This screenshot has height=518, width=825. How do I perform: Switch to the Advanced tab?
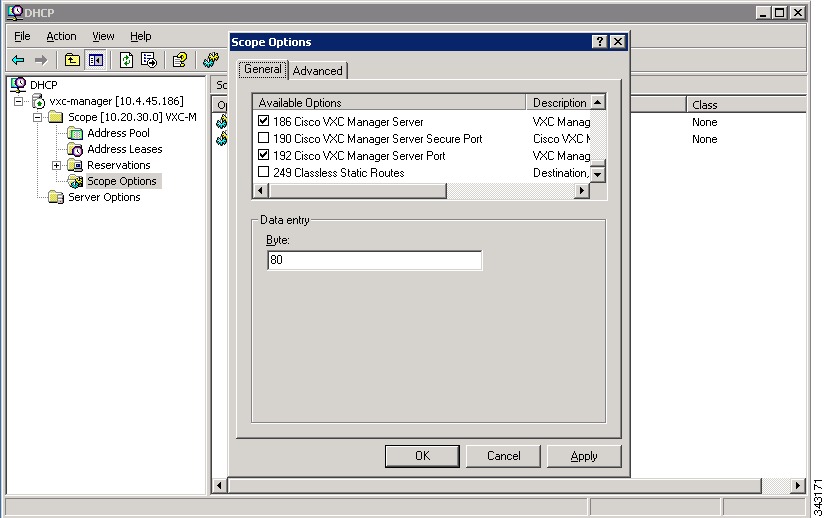(x=317, y=70)
